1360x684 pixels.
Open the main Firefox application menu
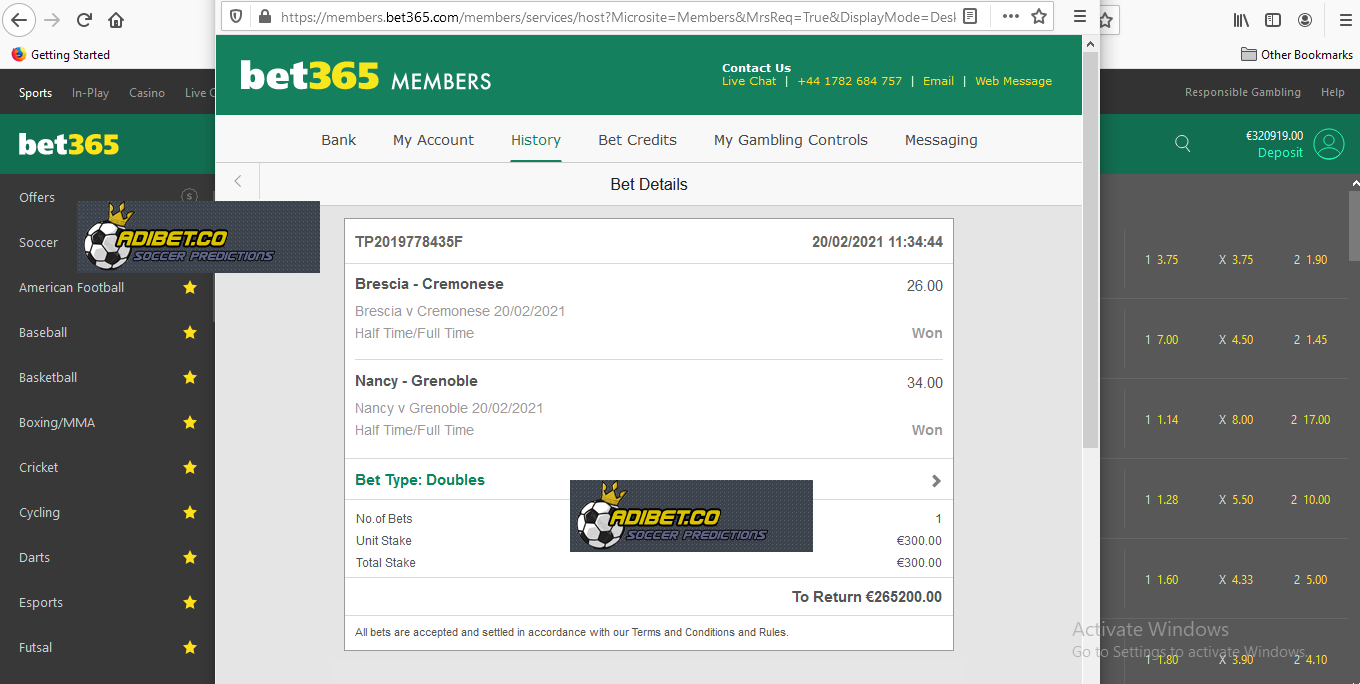point(1346,20)
